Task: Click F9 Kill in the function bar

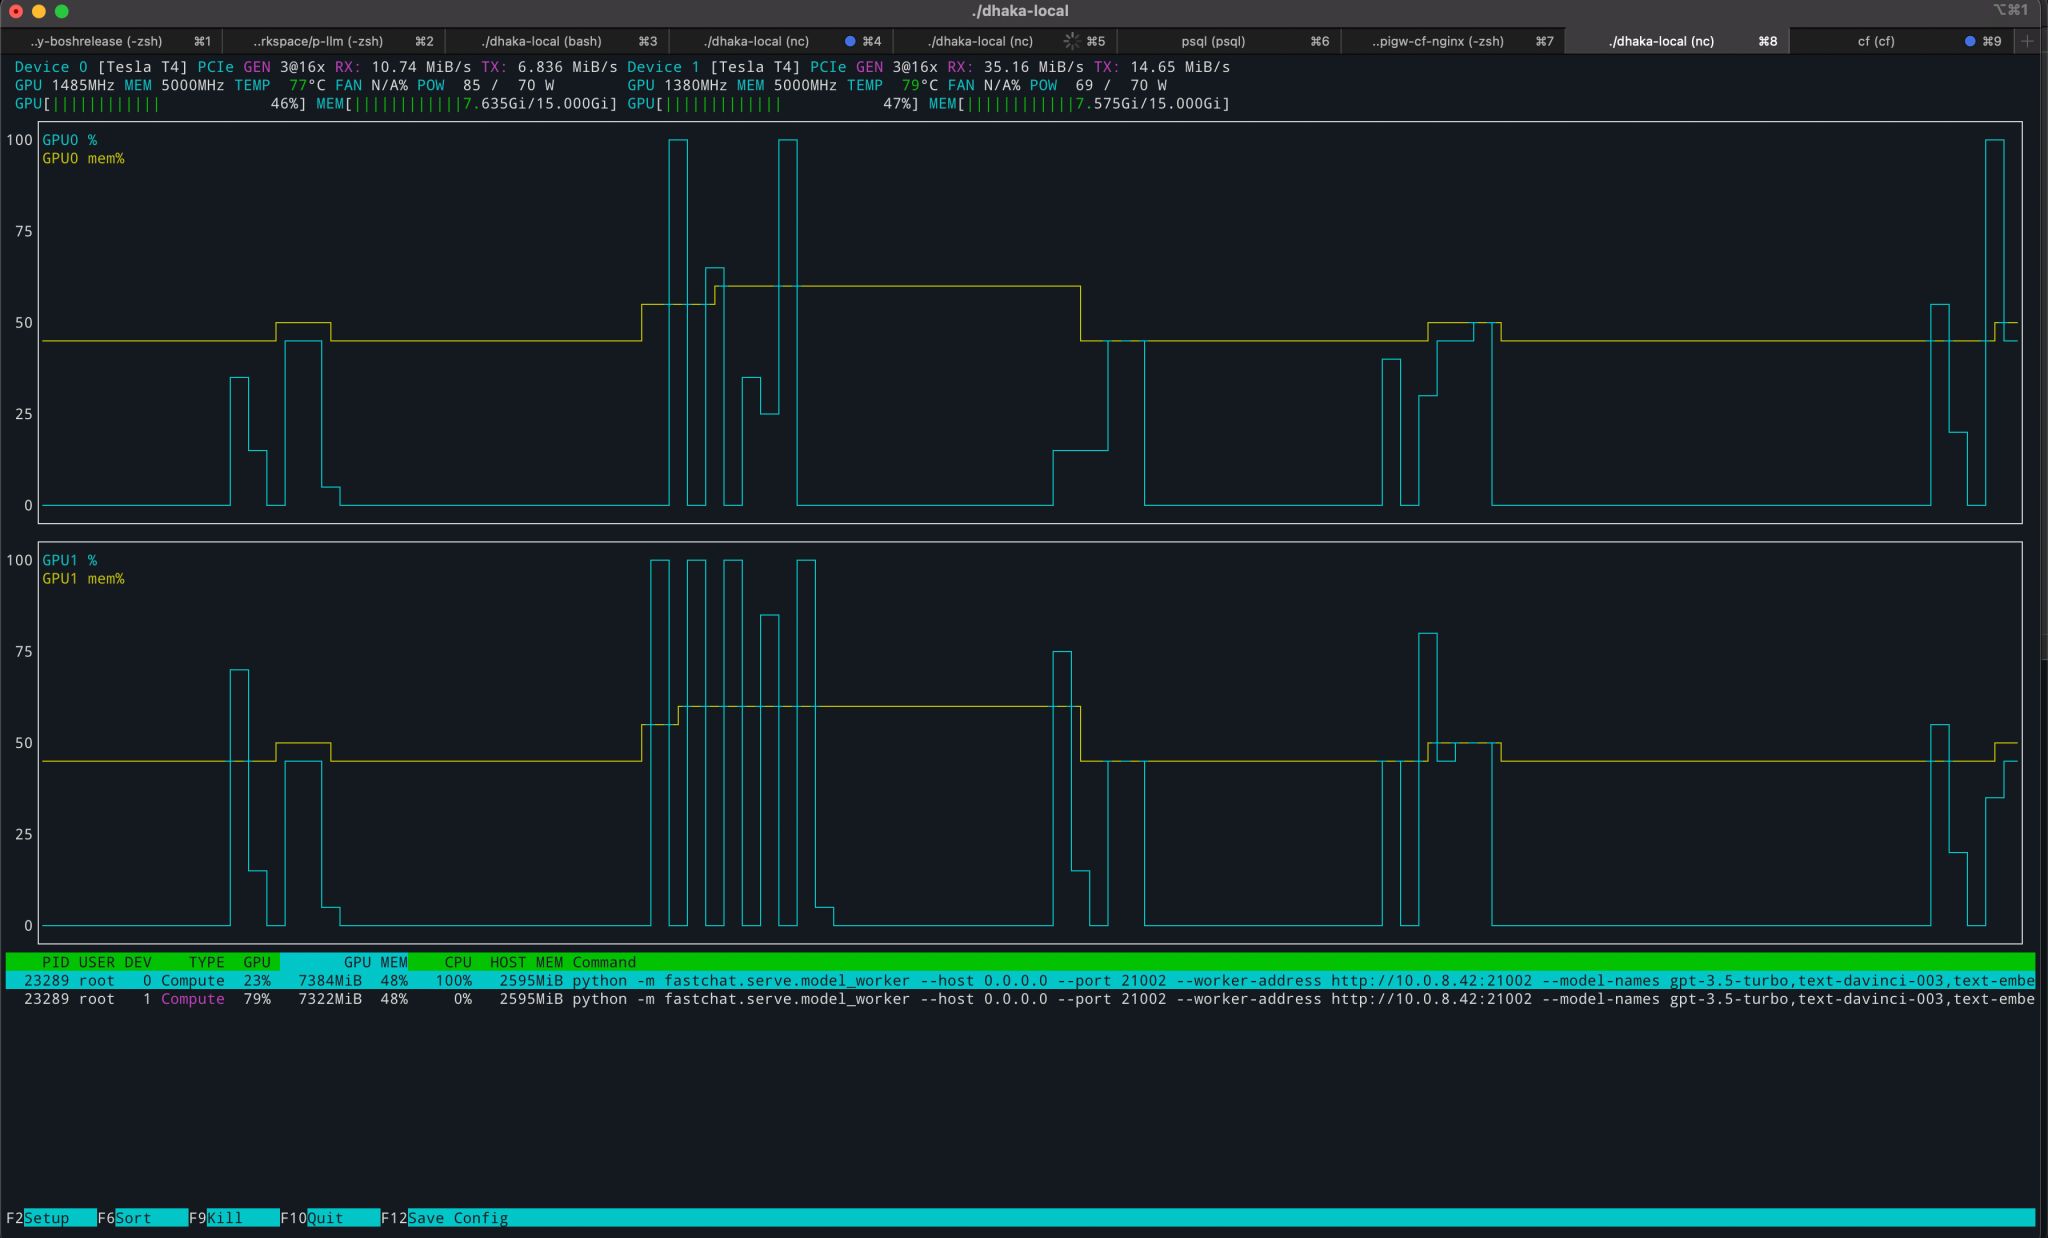Action: pyautogui.click(x=234, y=1218)
